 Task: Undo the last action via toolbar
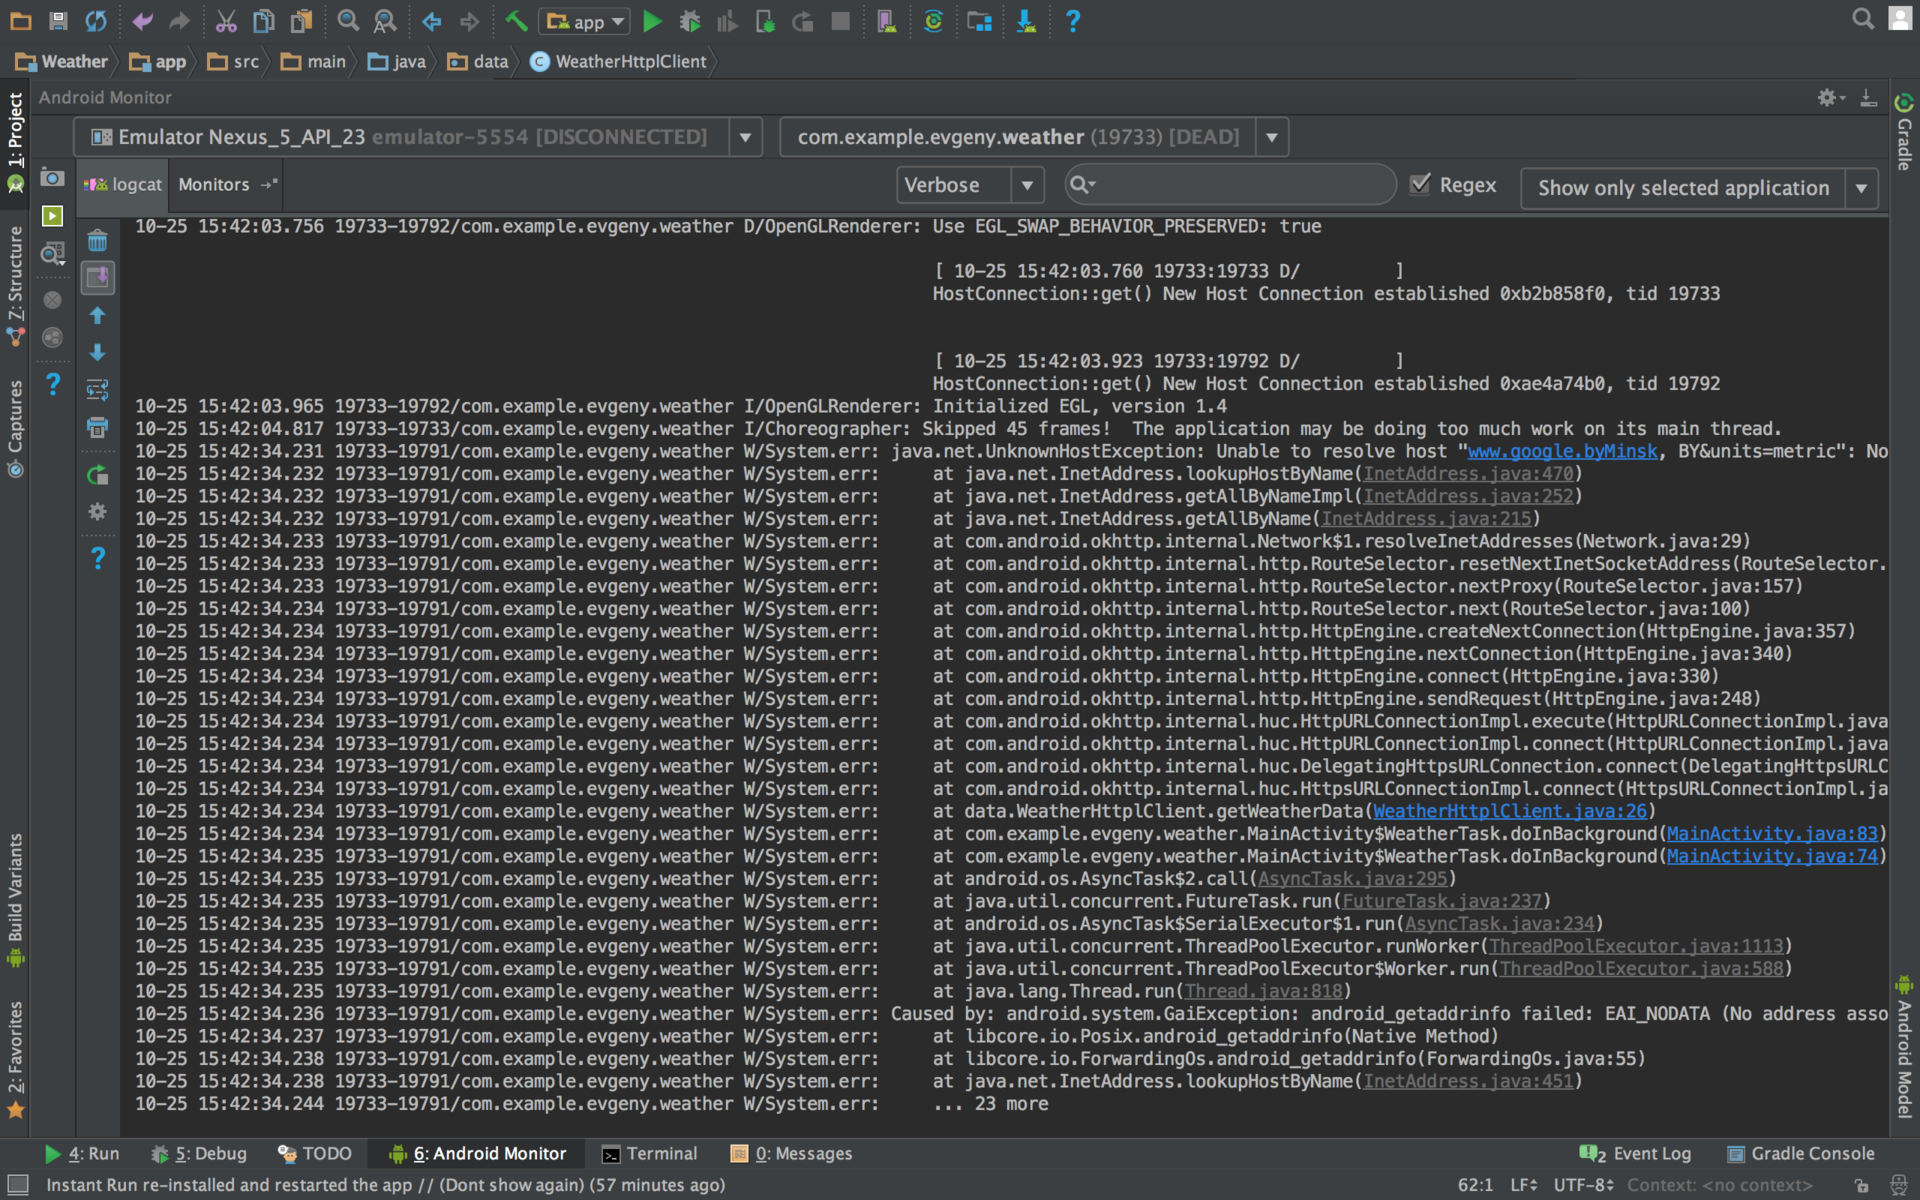tap(142, 21)
